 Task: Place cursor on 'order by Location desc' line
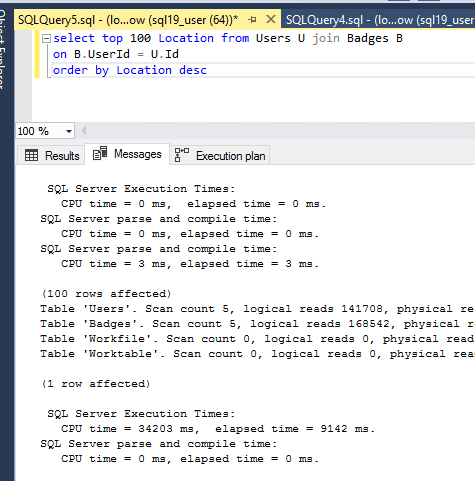[130, 70]
